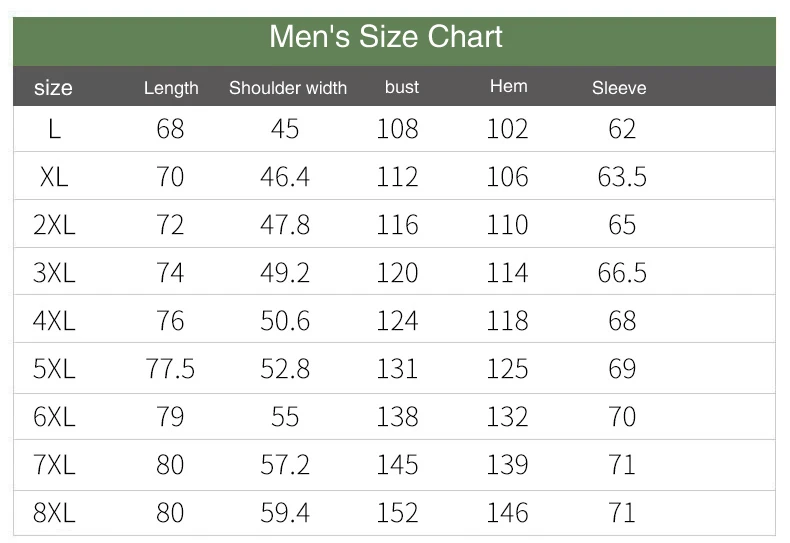Select the Sleeve column header
790x543 pixels.
[x=619, y=88]
